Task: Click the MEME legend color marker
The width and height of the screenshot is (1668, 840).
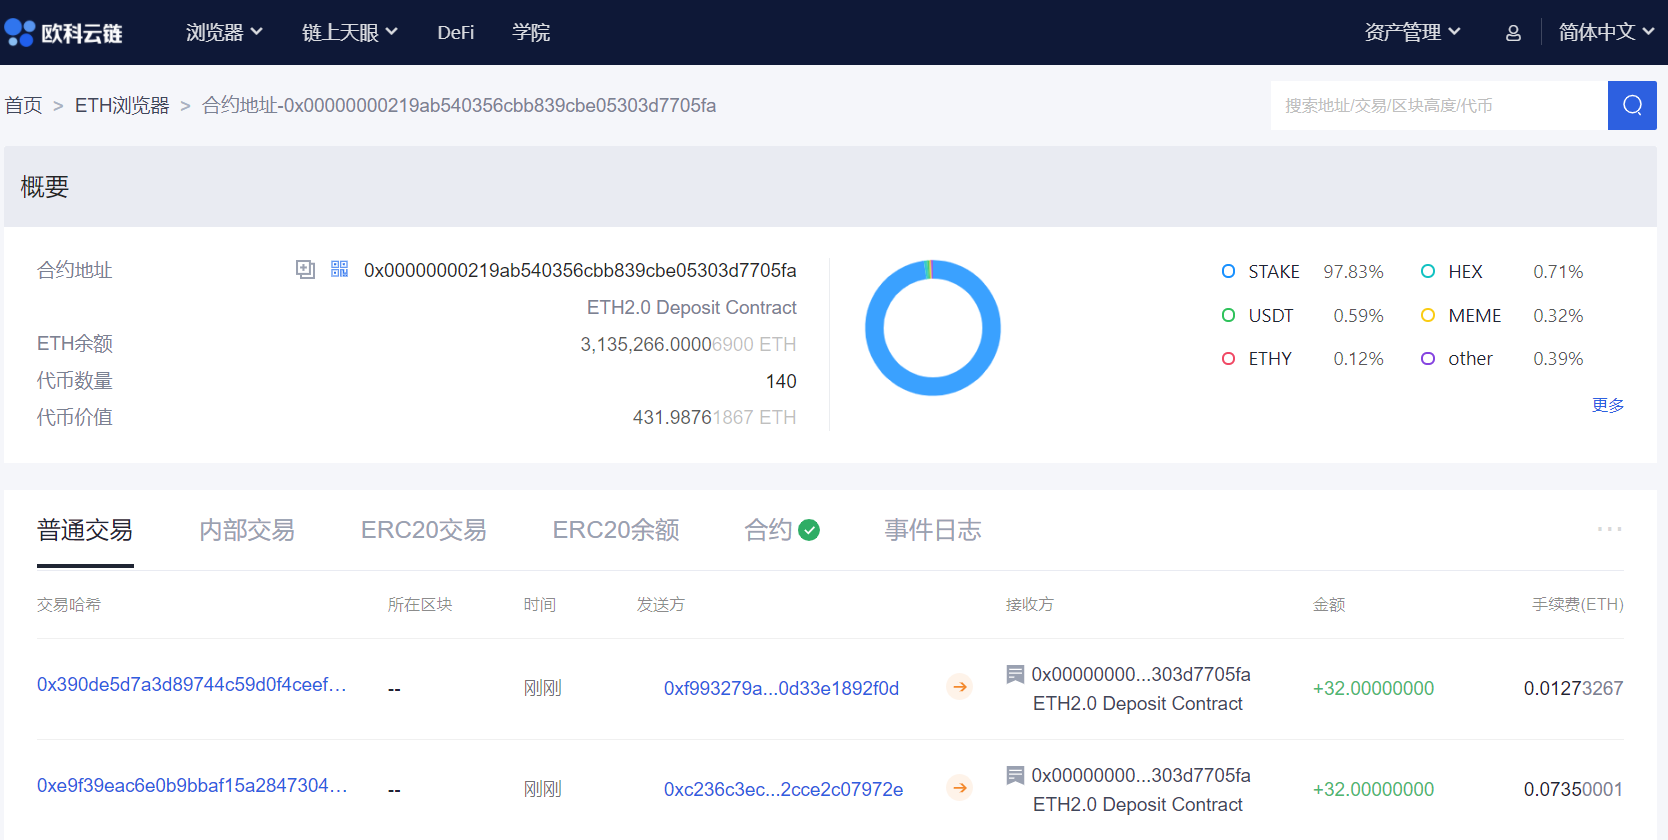Action: point(1428,315)
